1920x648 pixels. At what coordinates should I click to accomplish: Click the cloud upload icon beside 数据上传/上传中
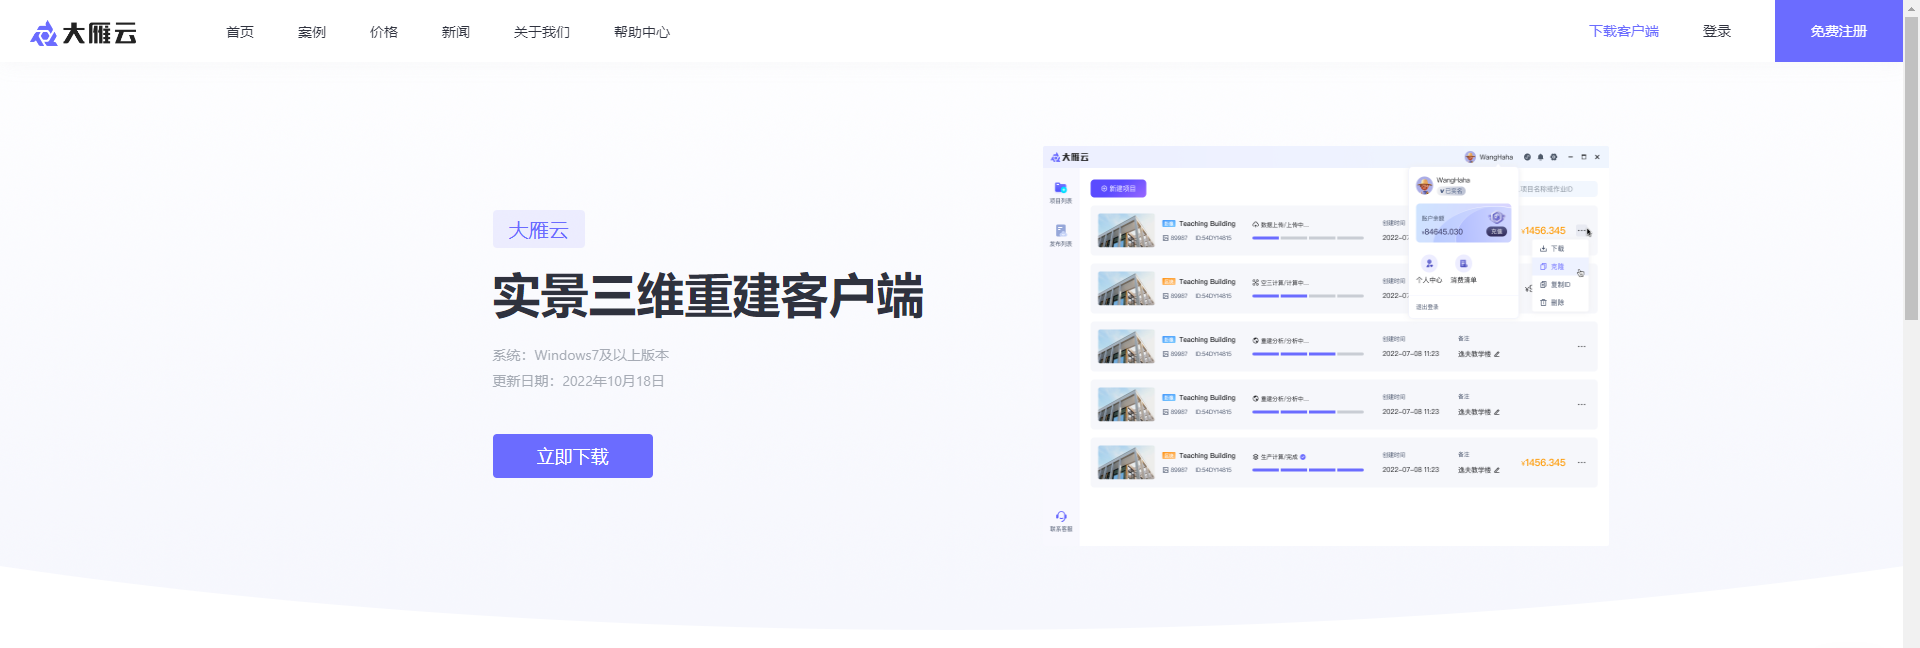pyautogui.click(x=1256, y=225)
